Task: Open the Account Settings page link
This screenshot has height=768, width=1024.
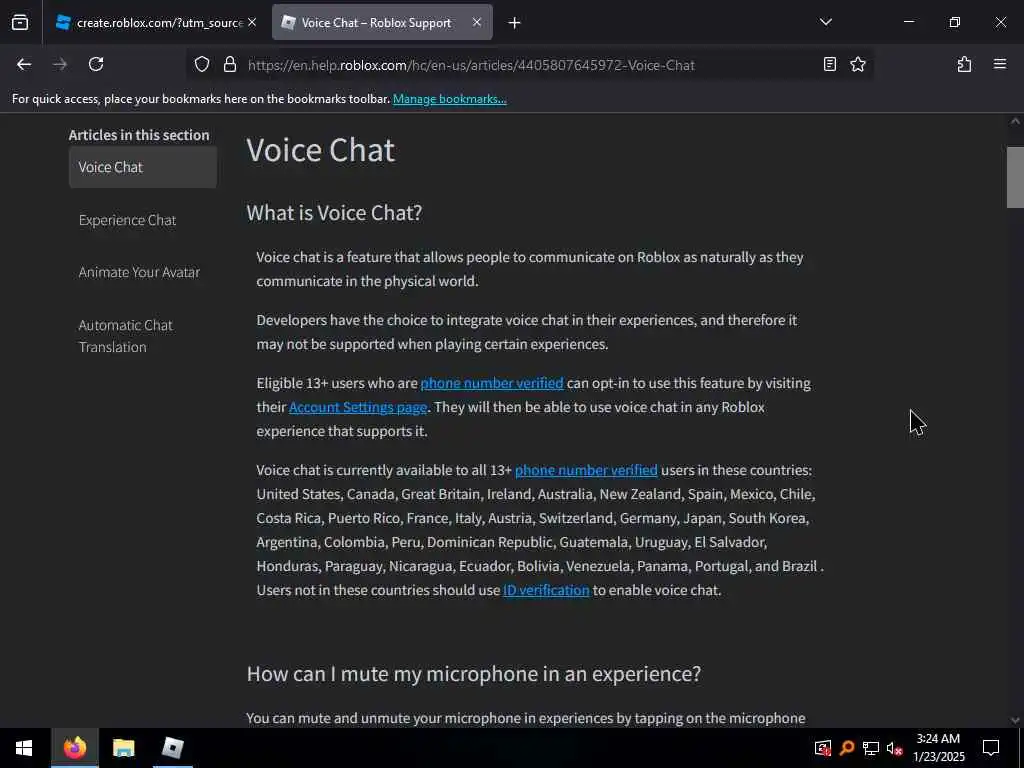Action: coord(358,408)
